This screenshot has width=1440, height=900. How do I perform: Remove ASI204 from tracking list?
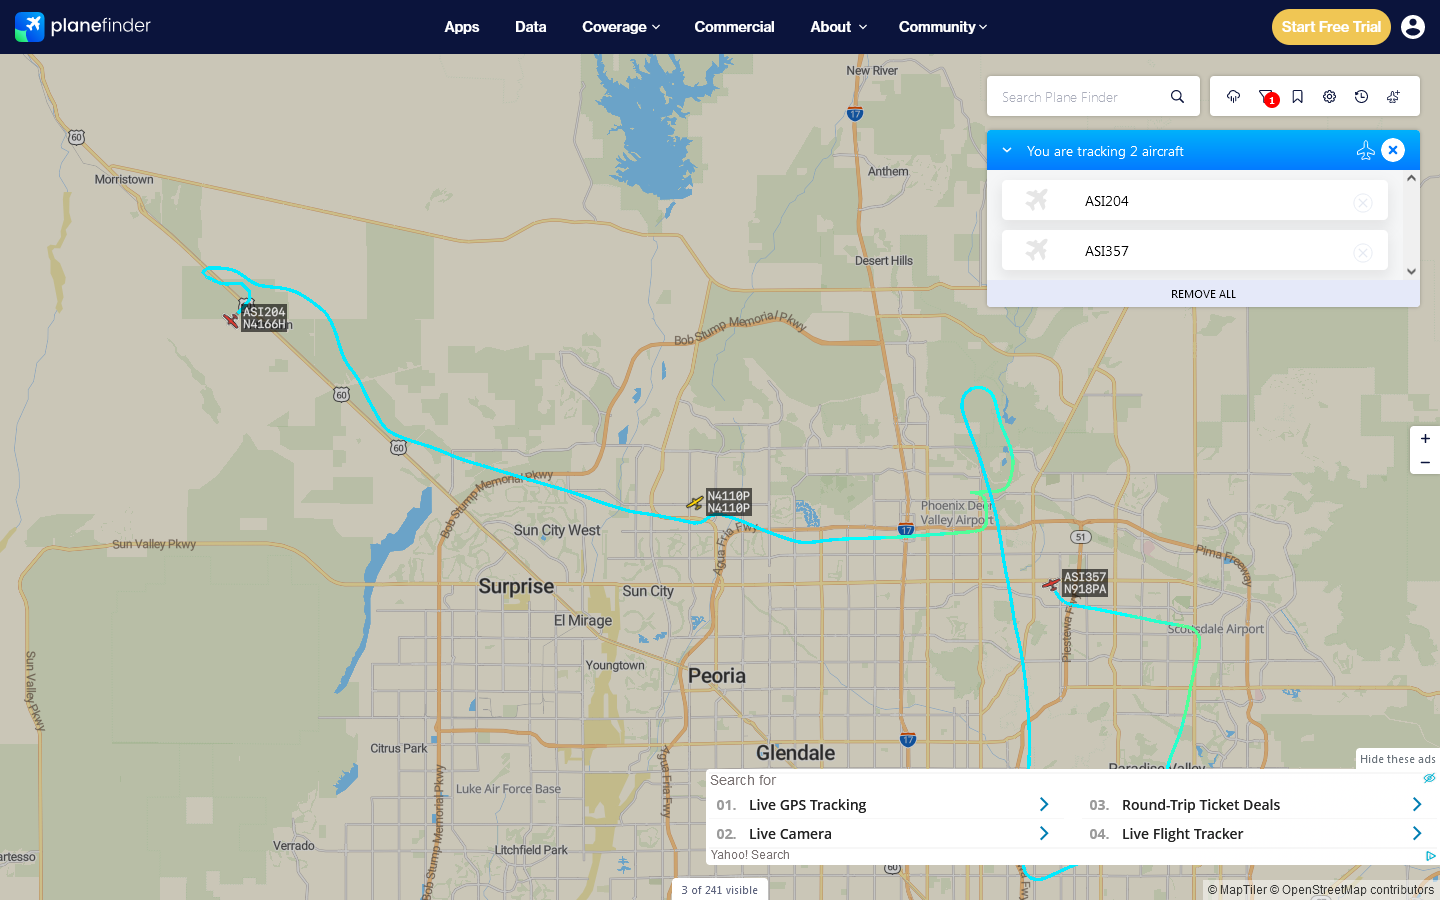tap(1363, 203)
